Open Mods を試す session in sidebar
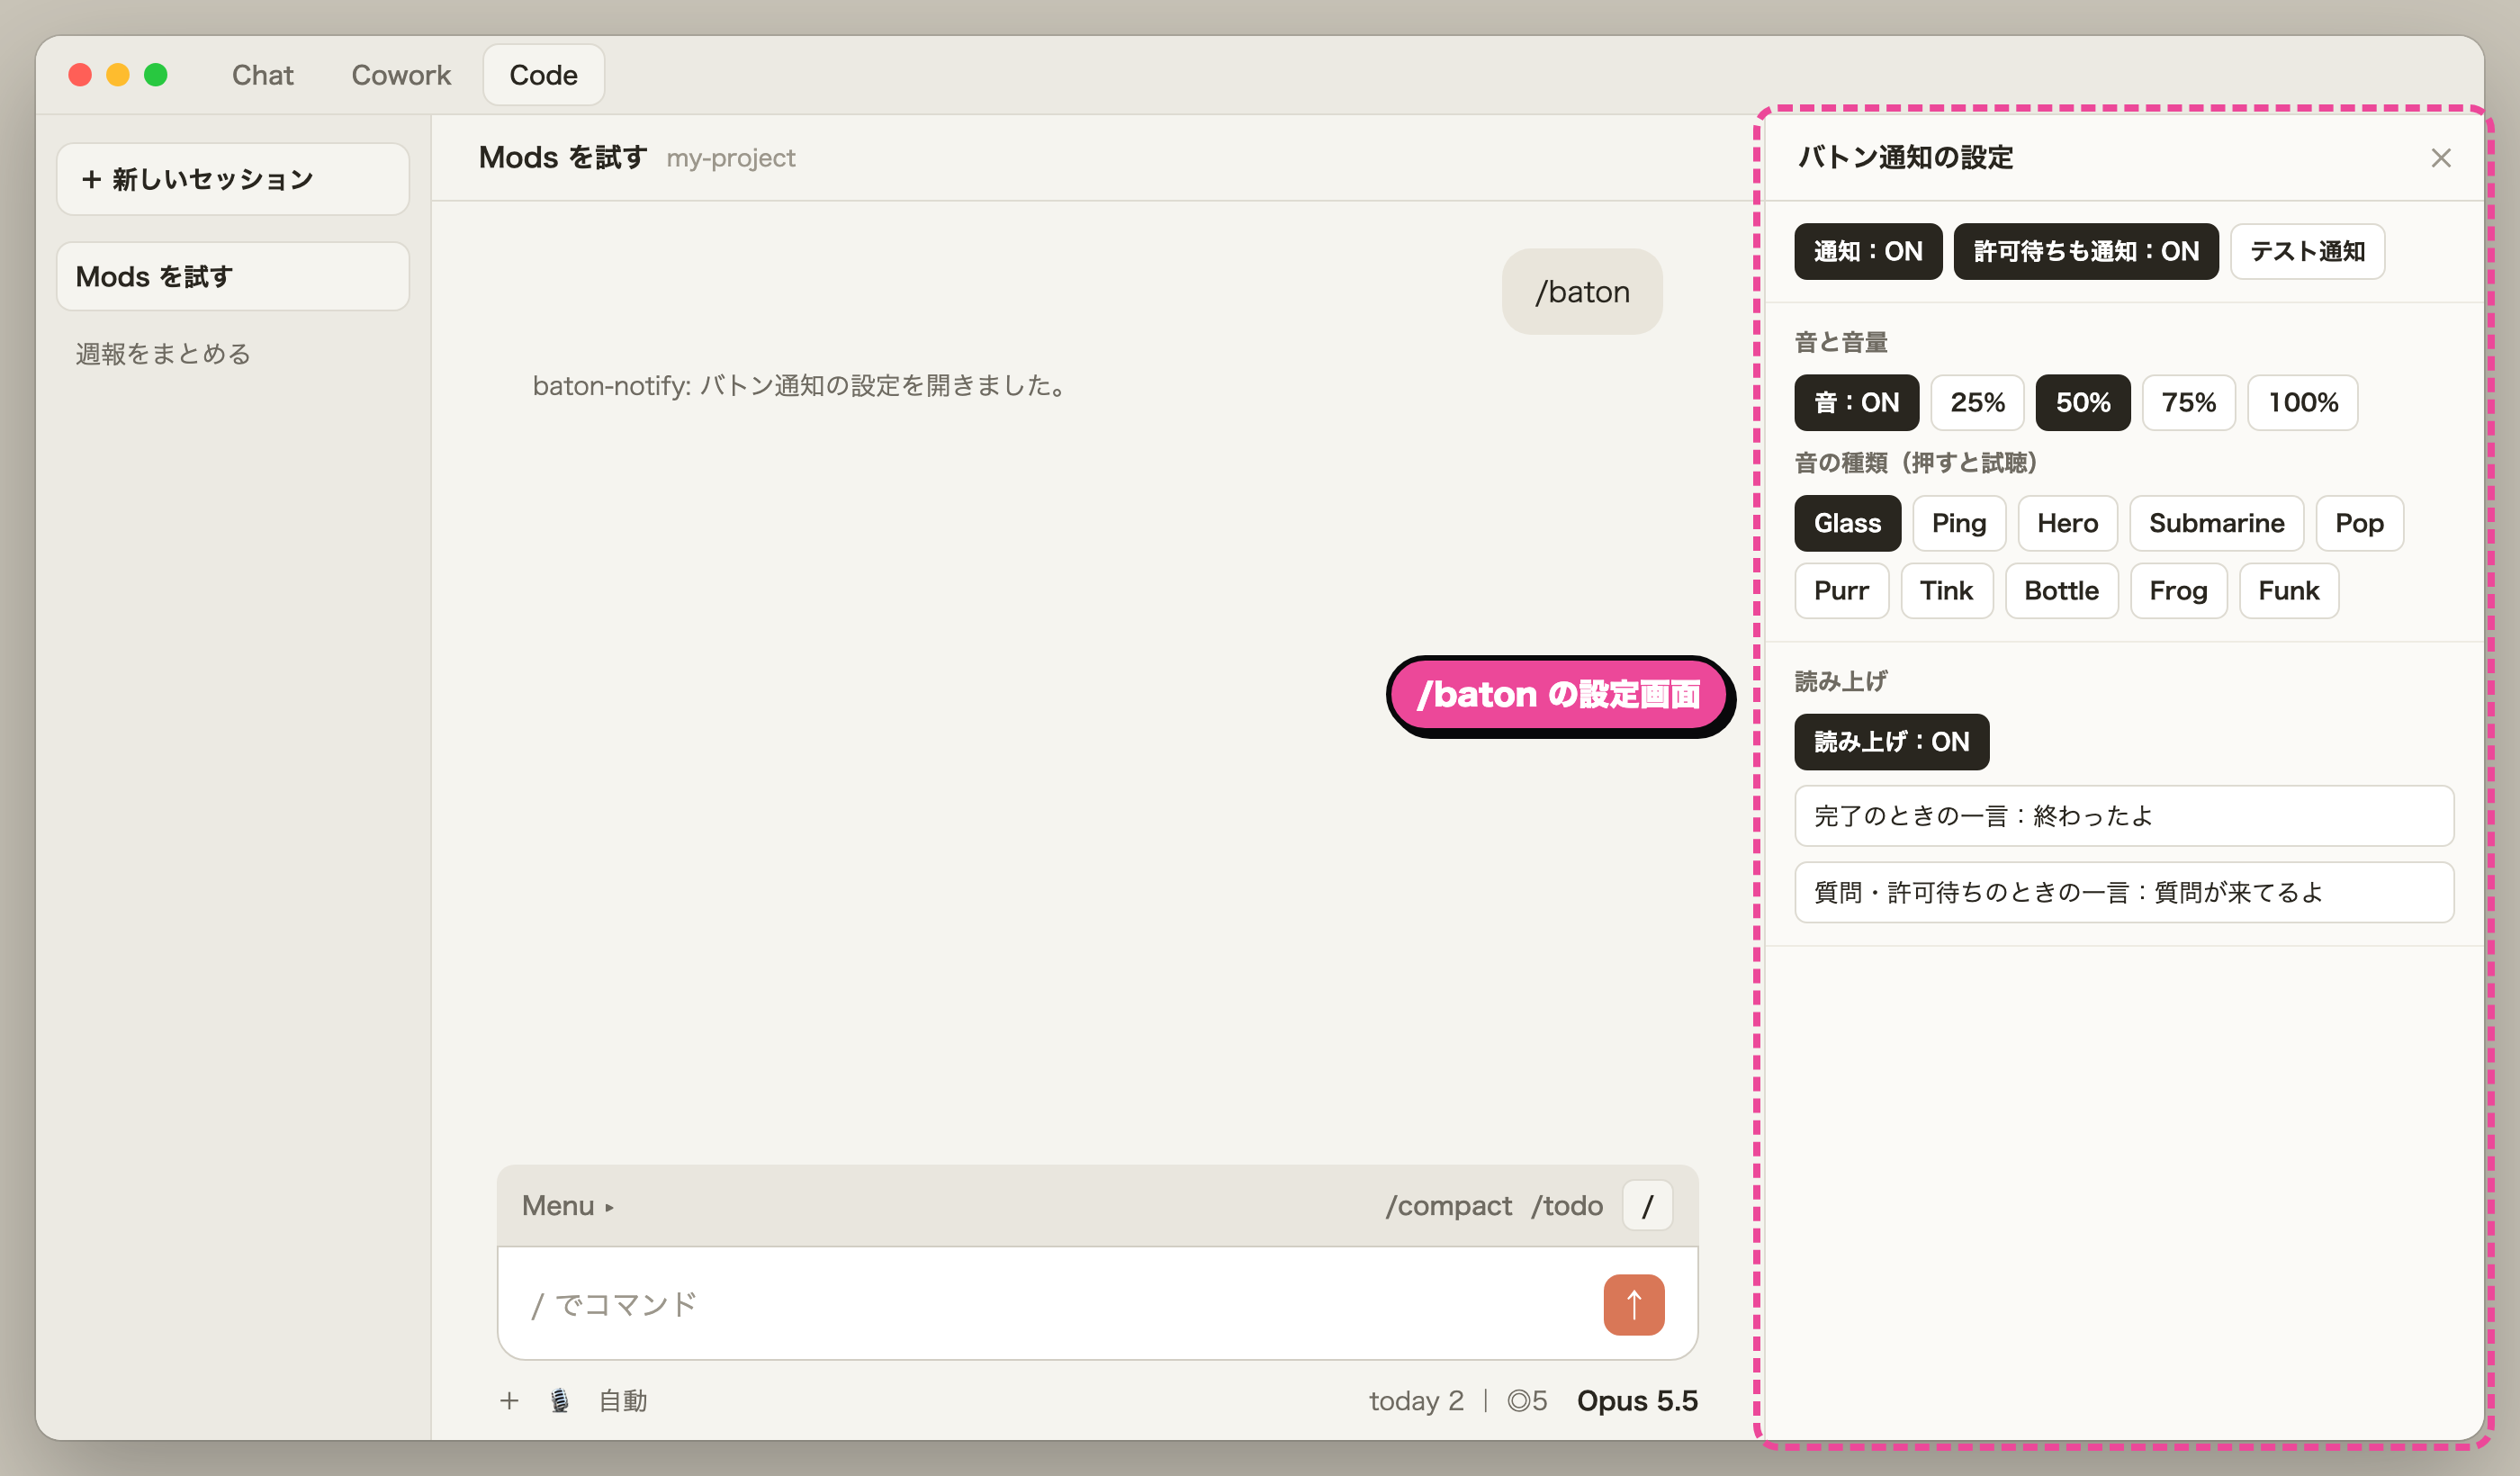This screenshot has width=2520, height=1476. (x=232, y=276)
